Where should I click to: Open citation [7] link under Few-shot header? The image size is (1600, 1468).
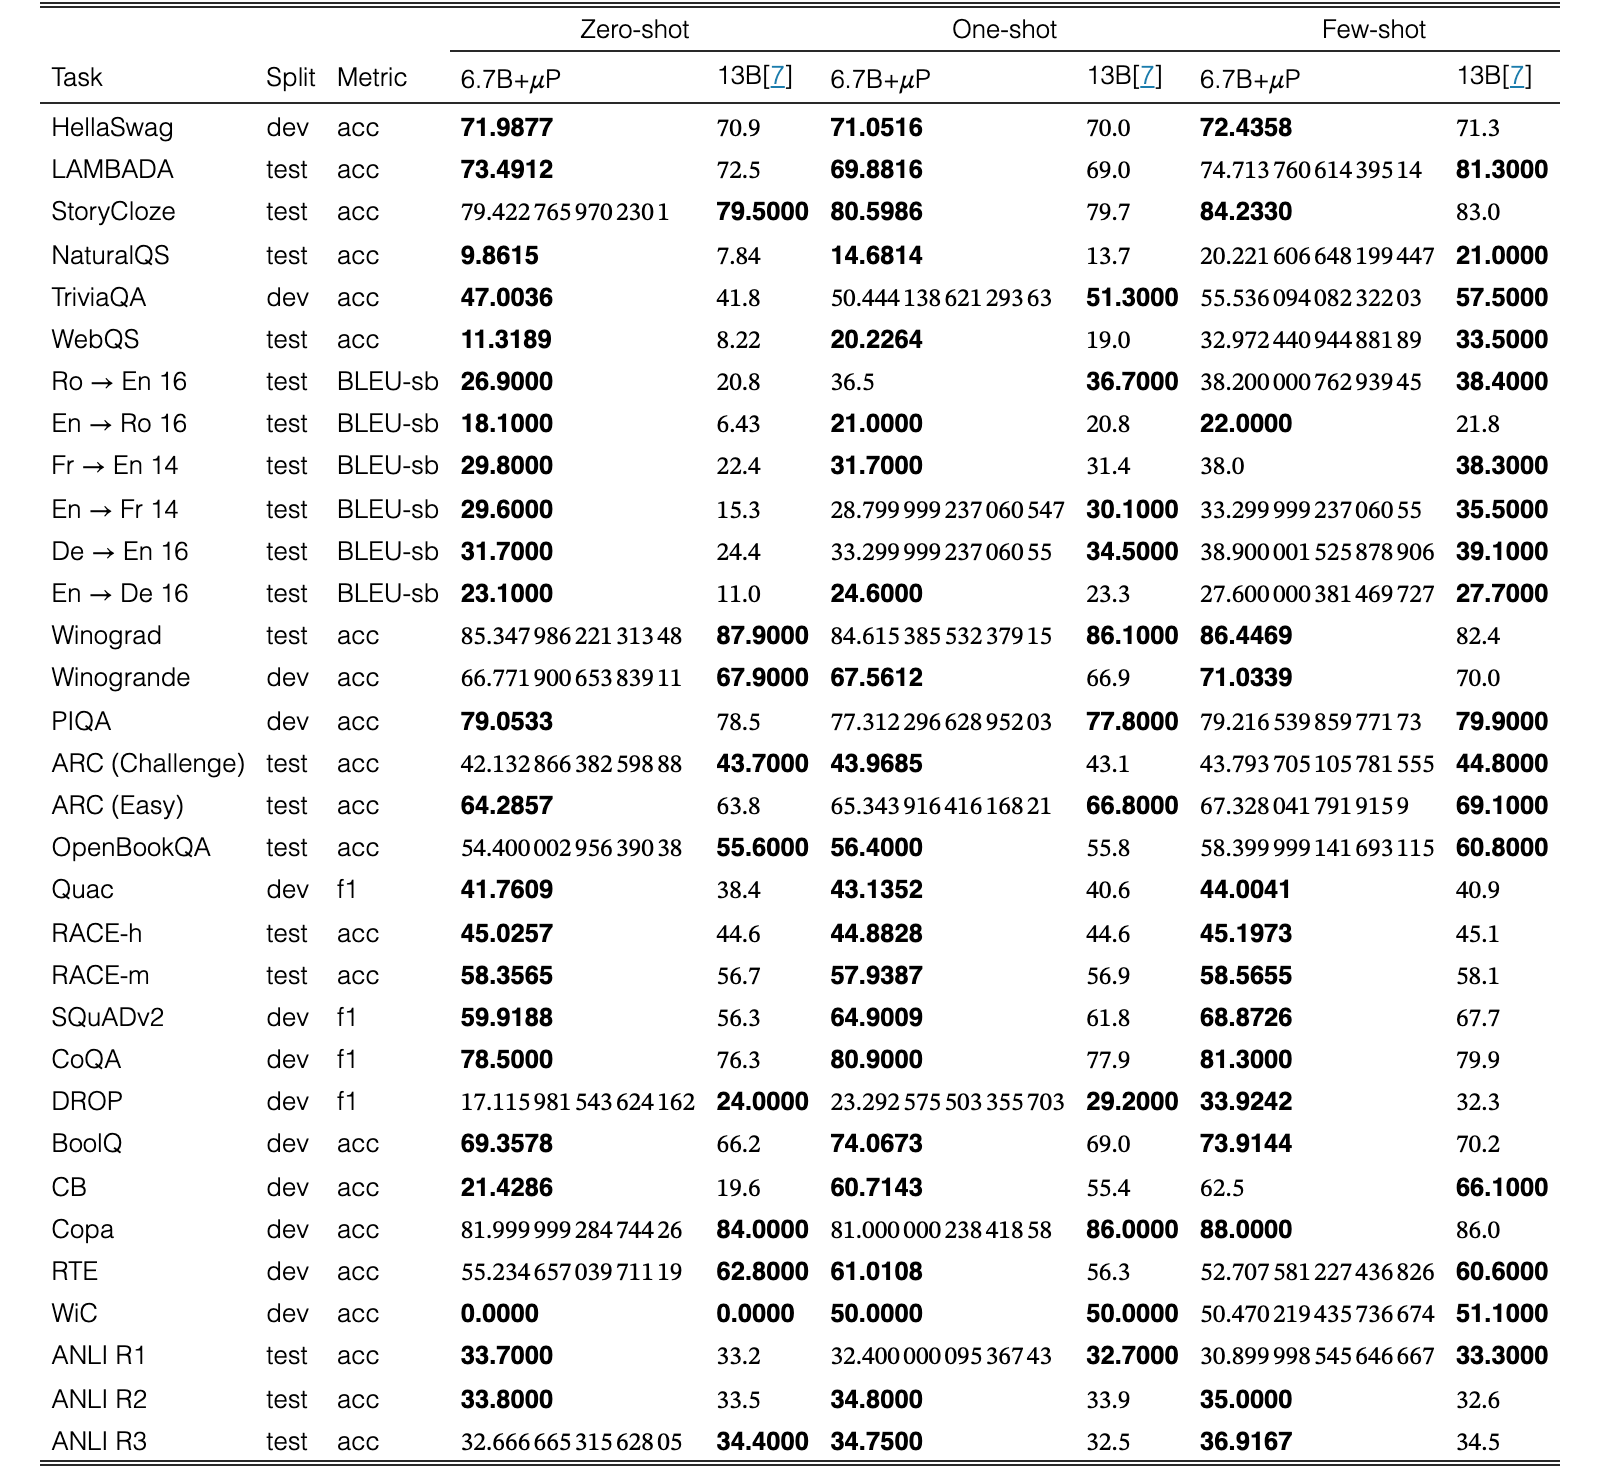click(1517, 76)
